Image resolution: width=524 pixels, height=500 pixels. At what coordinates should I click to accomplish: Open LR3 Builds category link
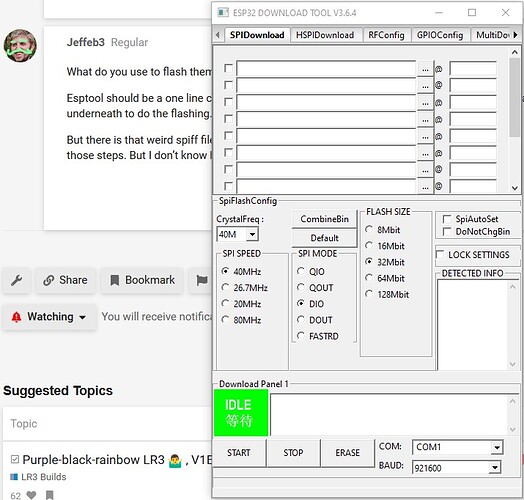tap(38, 477)
